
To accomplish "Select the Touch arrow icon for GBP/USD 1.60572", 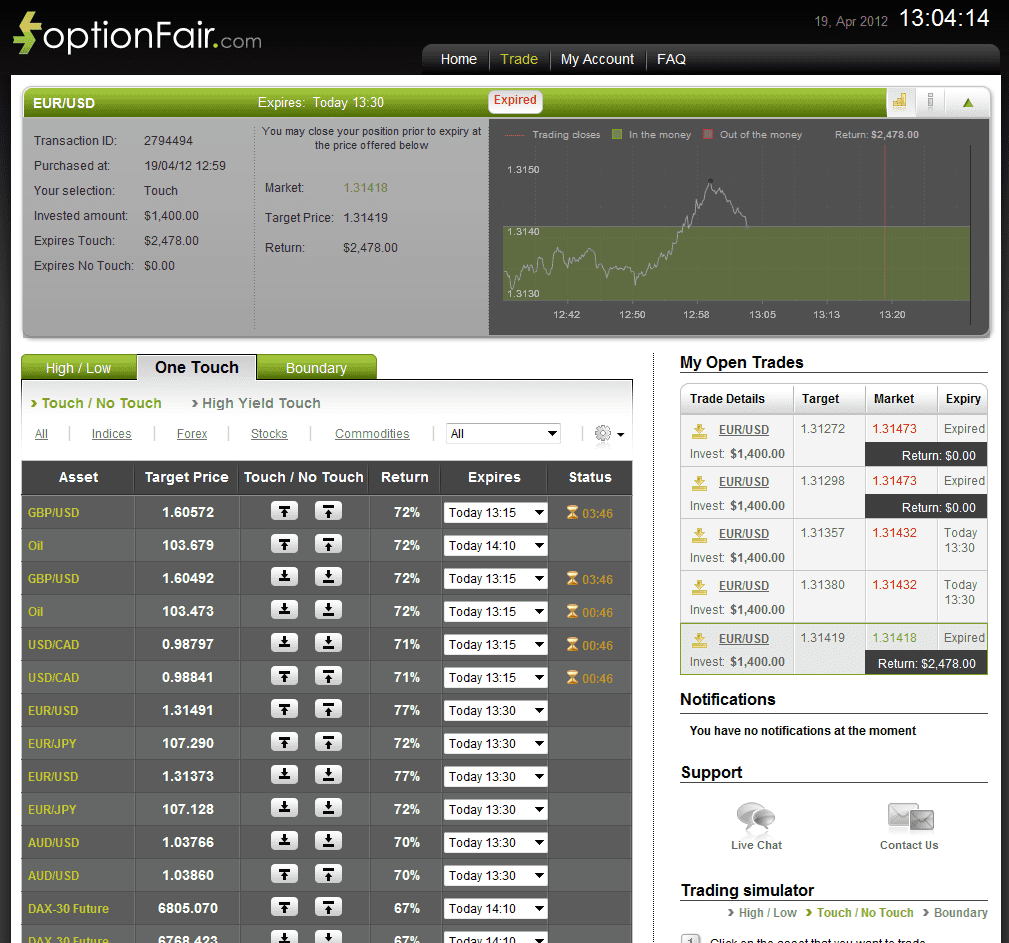I will tap(284, 511).
